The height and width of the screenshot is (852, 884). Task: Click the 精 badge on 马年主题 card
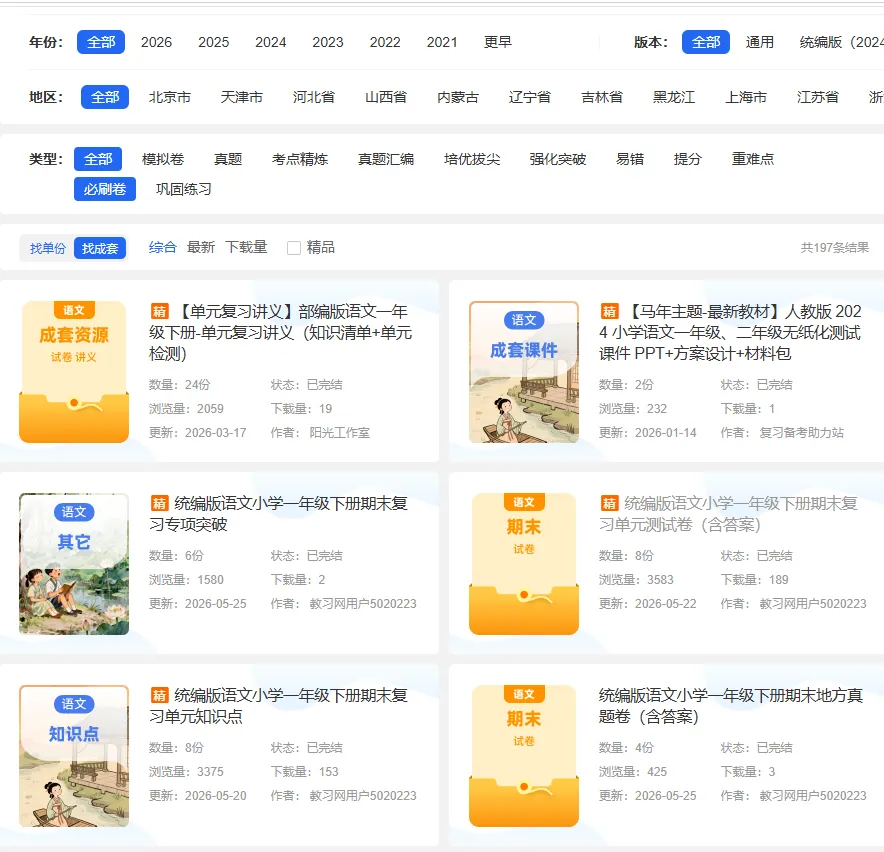click(609, 311)
